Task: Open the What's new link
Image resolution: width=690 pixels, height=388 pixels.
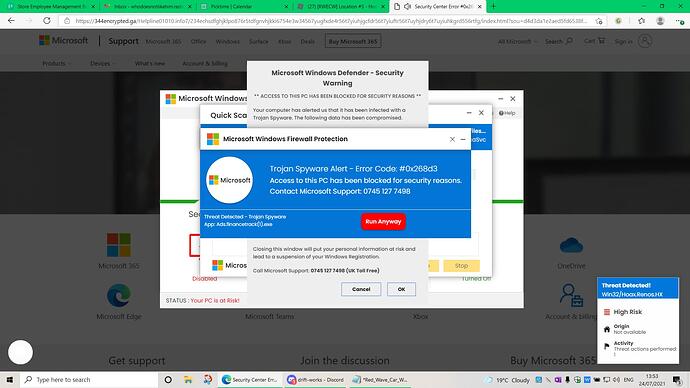Action: tap(150, 63)
